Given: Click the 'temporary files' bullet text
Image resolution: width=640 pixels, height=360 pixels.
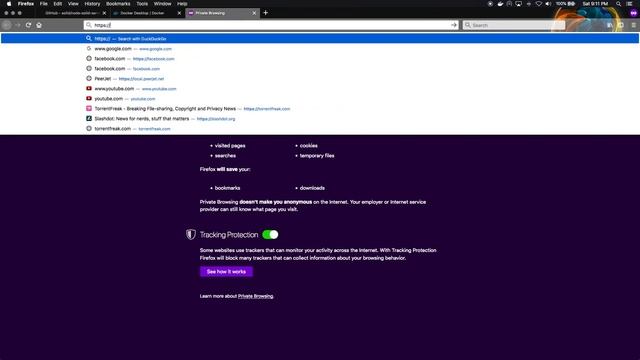Looking at the screenshot, I should pyautogui.click(x=317, y=156).
